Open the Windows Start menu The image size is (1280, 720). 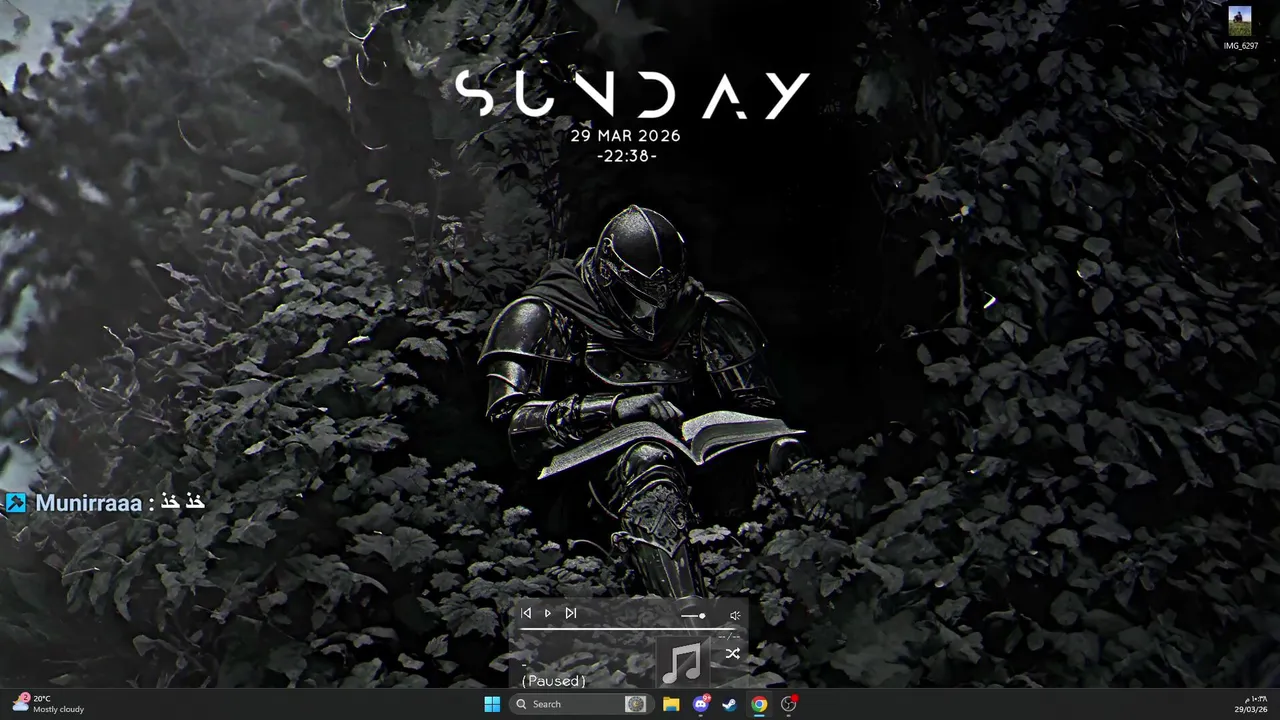[x=492, y=704]
